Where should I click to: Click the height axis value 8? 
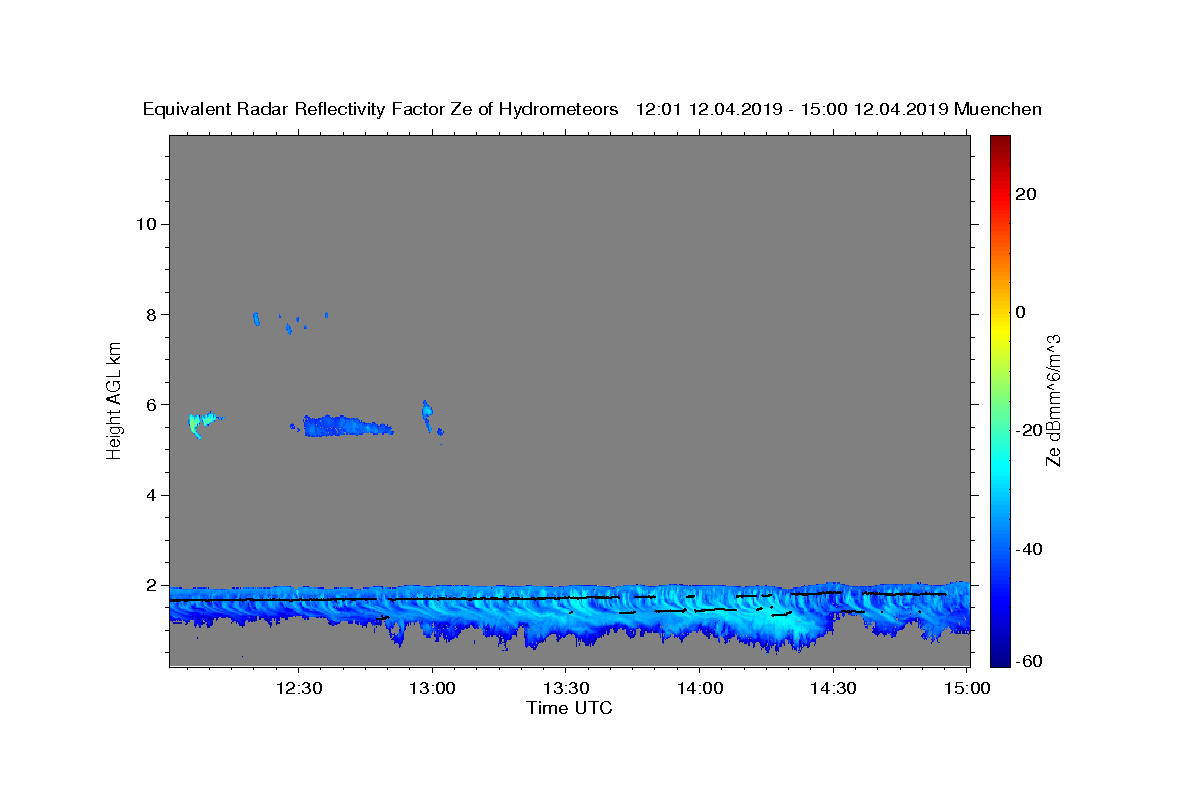coord(152,314)
